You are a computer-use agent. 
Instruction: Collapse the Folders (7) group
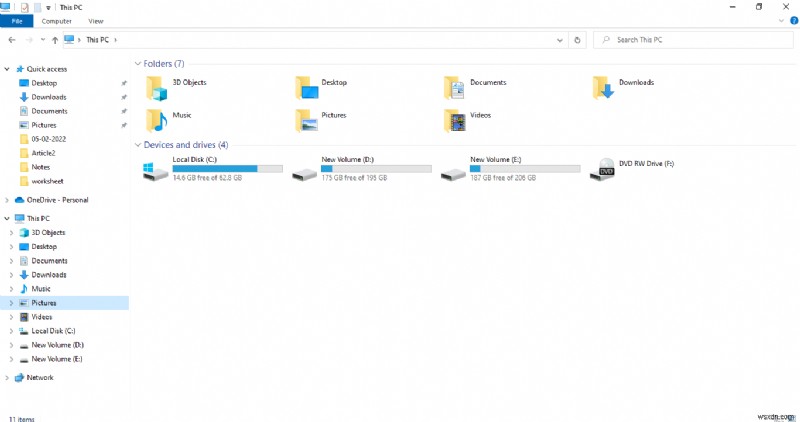click(x=138, y=63)
